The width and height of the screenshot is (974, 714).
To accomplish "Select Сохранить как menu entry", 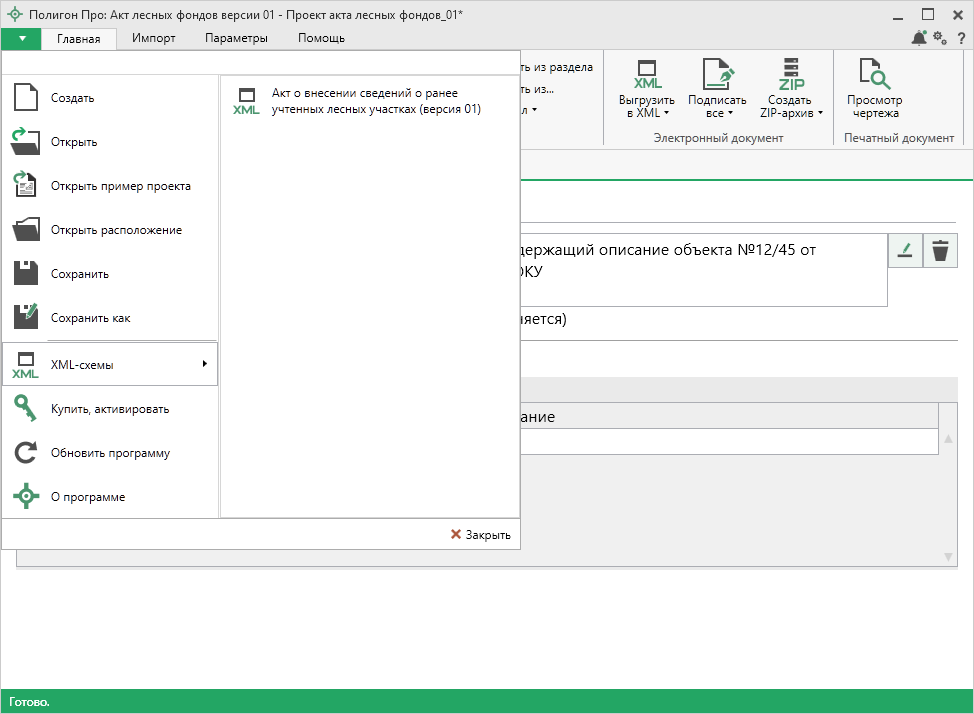I will [x=90, y=318].
